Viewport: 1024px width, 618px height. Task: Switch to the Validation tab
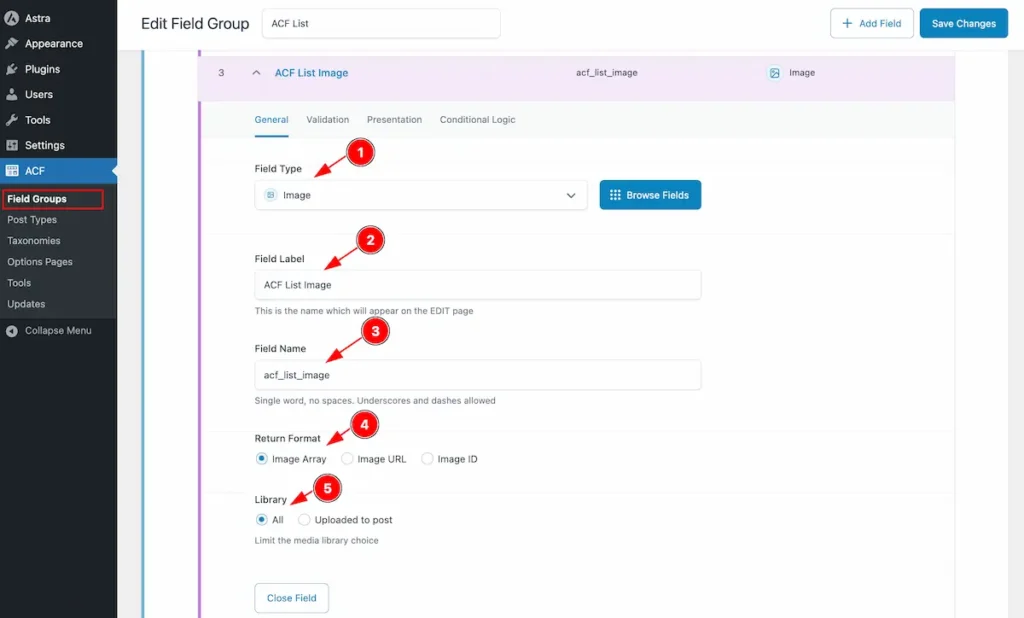pos(327,120)
